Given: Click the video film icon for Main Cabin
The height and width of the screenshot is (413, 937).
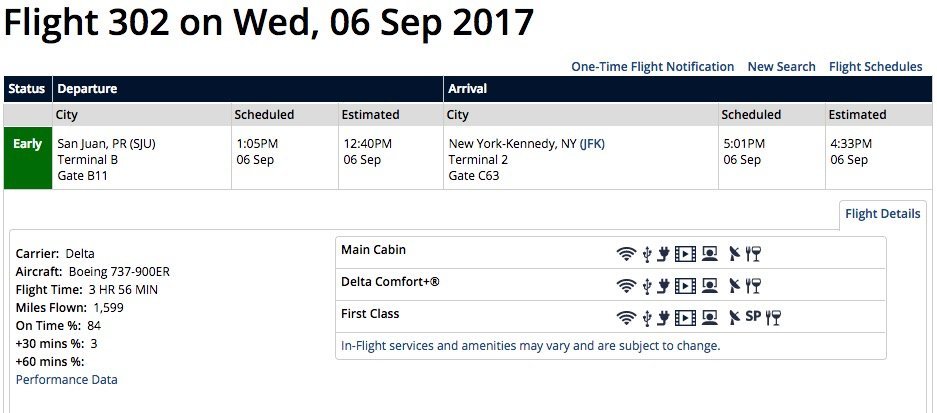Looking at the screenshot, I should coord(685,254).
